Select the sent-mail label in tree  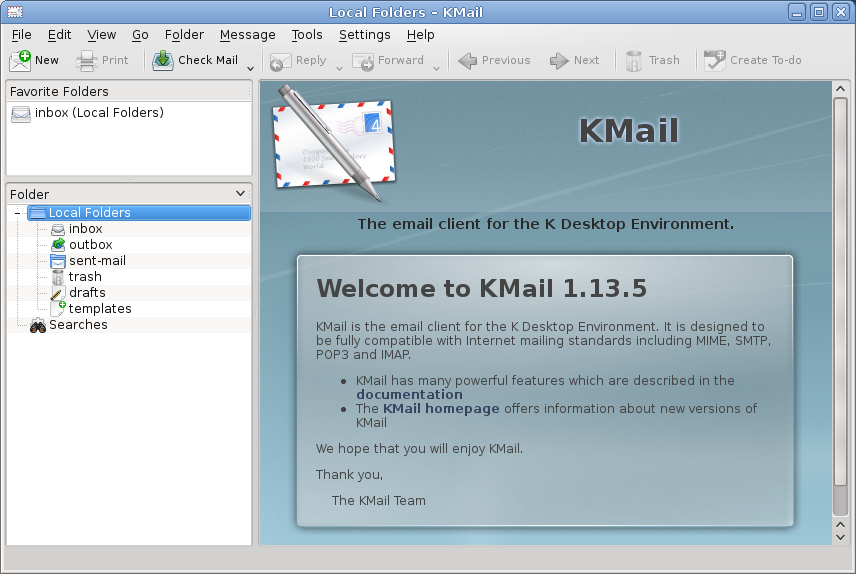click(x=97, y=261)
